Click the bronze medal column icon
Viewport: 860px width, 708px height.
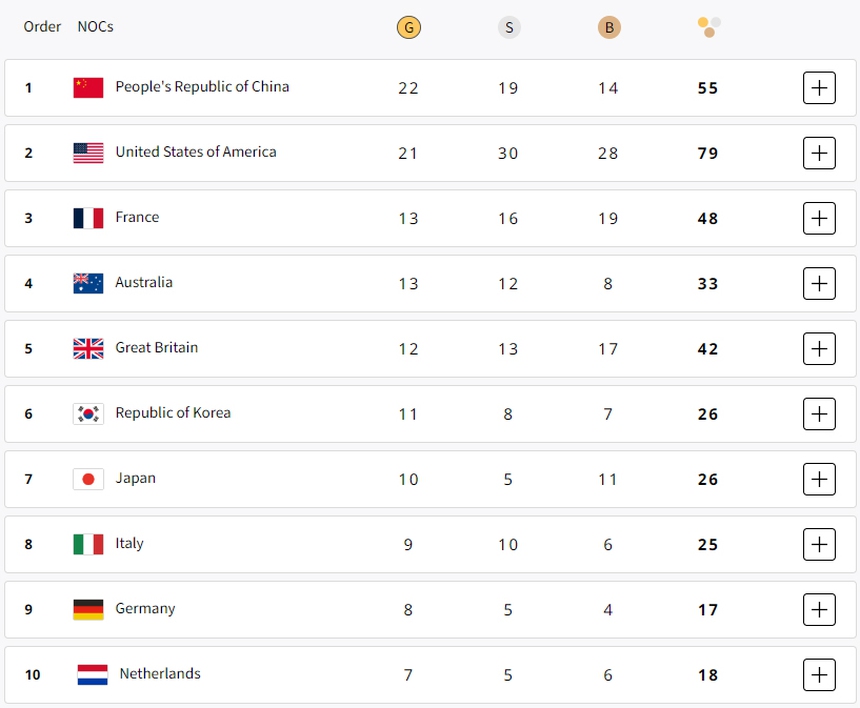[x=608, y=27]
